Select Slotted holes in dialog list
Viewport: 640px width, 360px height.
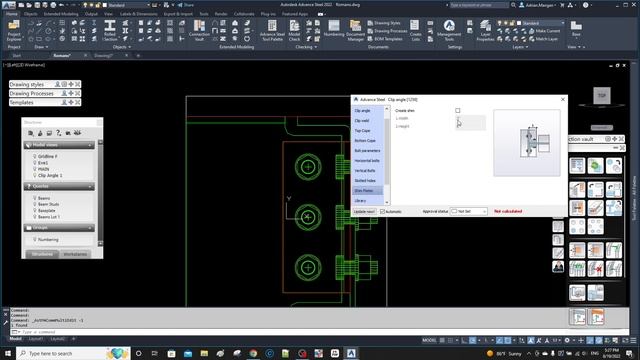(x=365, y=180)
